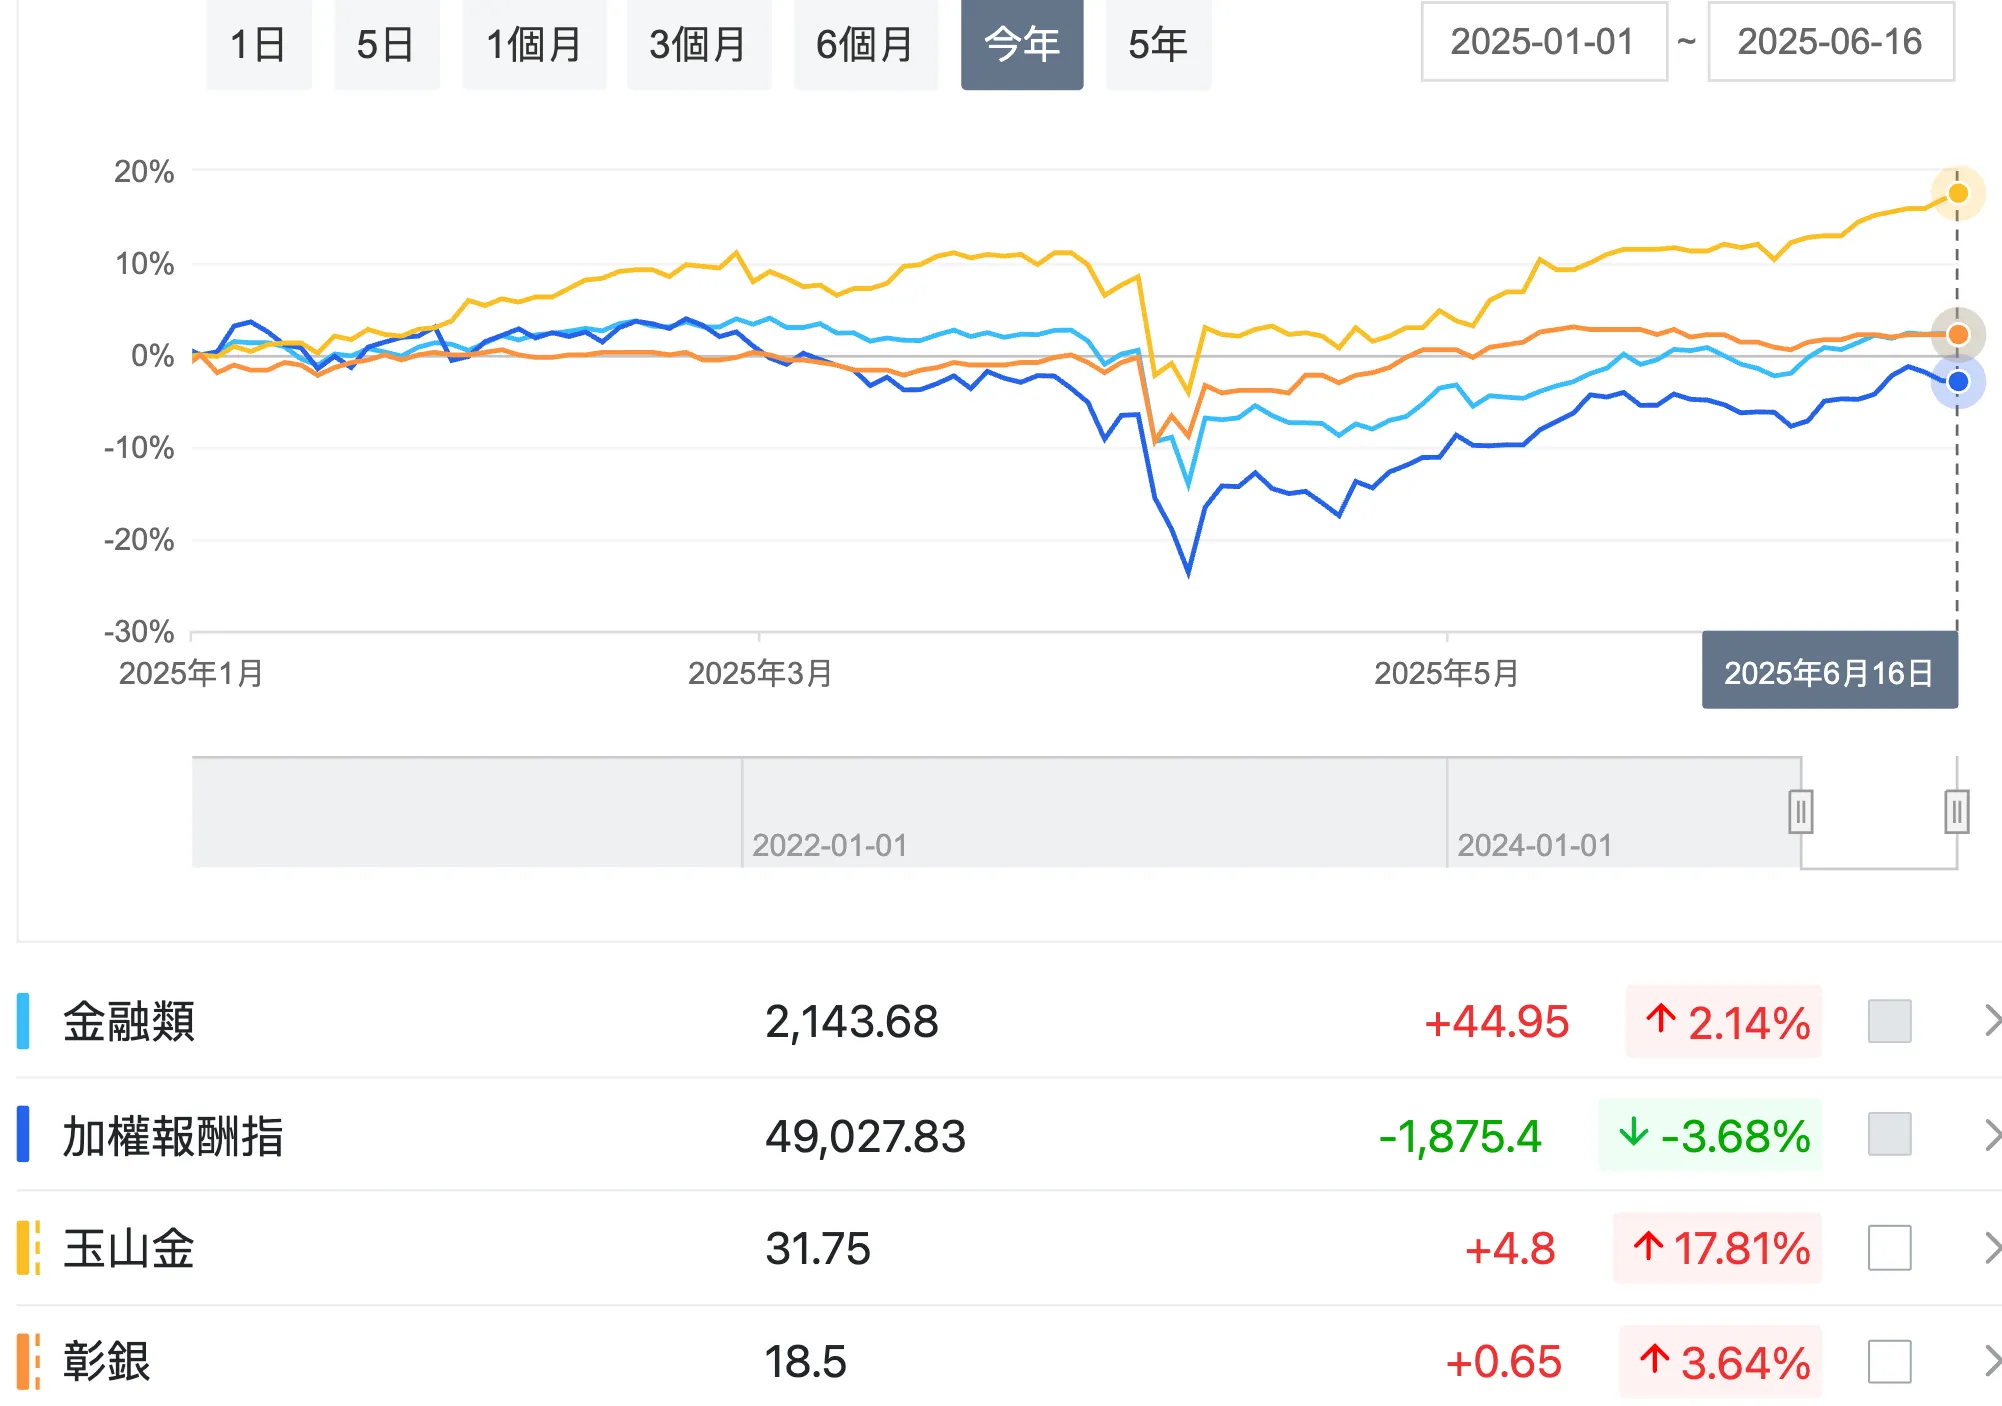Click the blue 加權報酬指 endpoint marker on chart
This screenshot has height=1406, width=2002.
coord(1957,381)
